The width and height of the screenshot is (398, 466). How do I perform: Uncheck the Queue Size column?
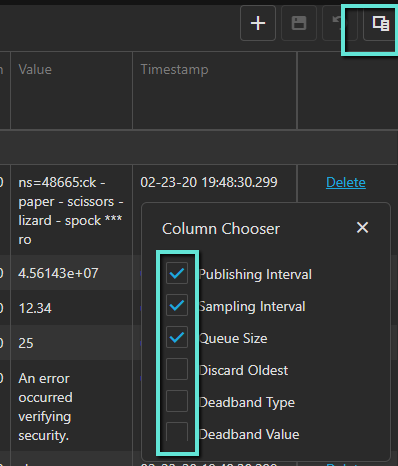tap(177, 337)
